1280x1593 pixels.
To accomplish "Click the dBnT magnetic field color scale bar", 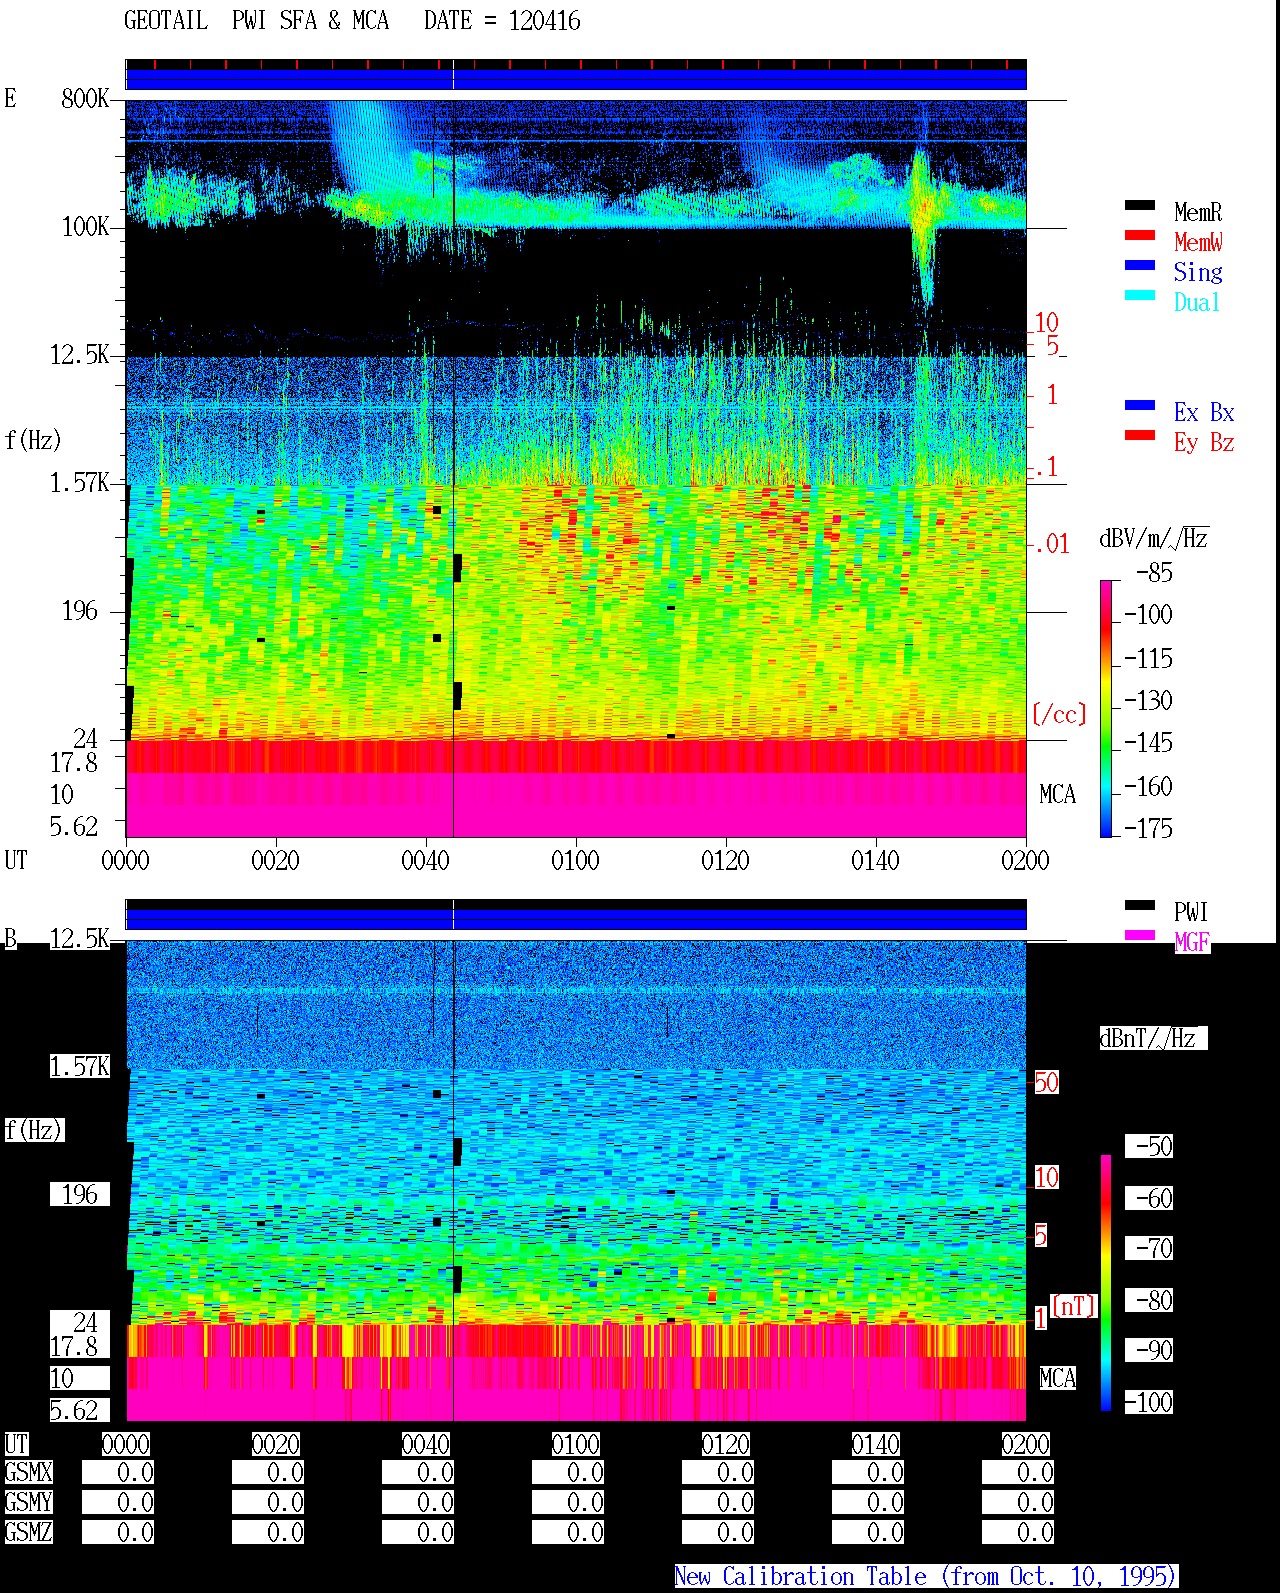I will (1106, 1283).
